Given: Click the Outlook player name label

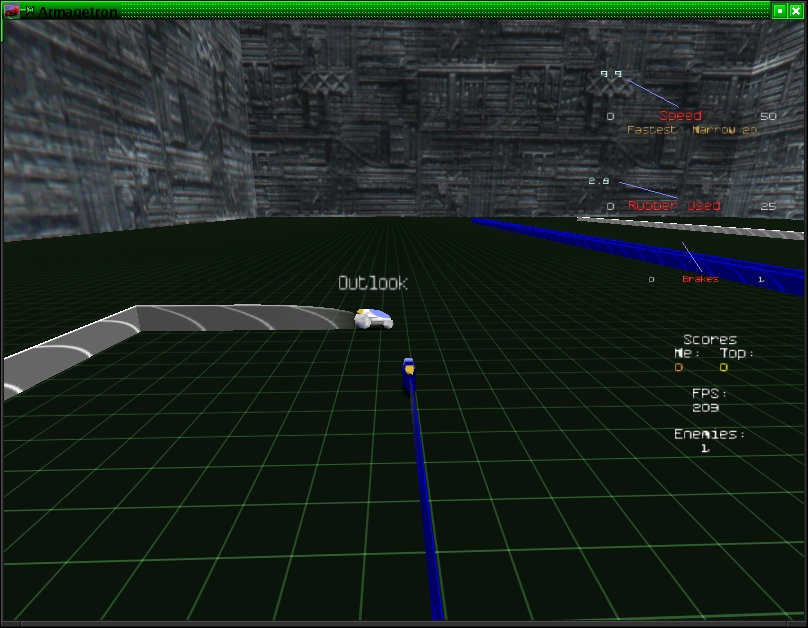Looking at the screenshot, I should pos(373,283).
